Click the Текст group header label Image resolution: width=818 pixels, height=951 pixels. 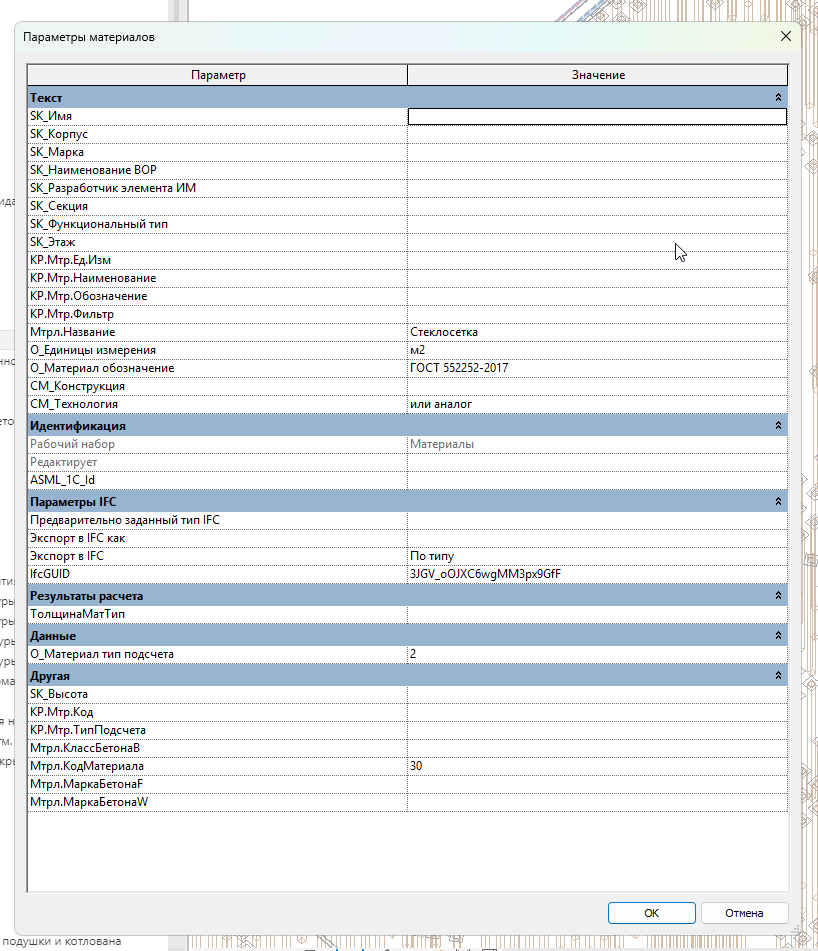click(46, 98)
